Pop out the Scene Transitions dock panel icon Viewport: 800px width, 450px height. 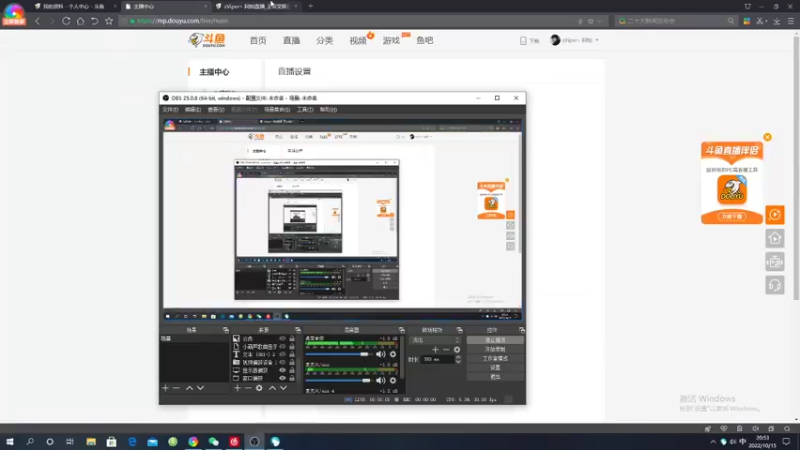tap(460, 330)
